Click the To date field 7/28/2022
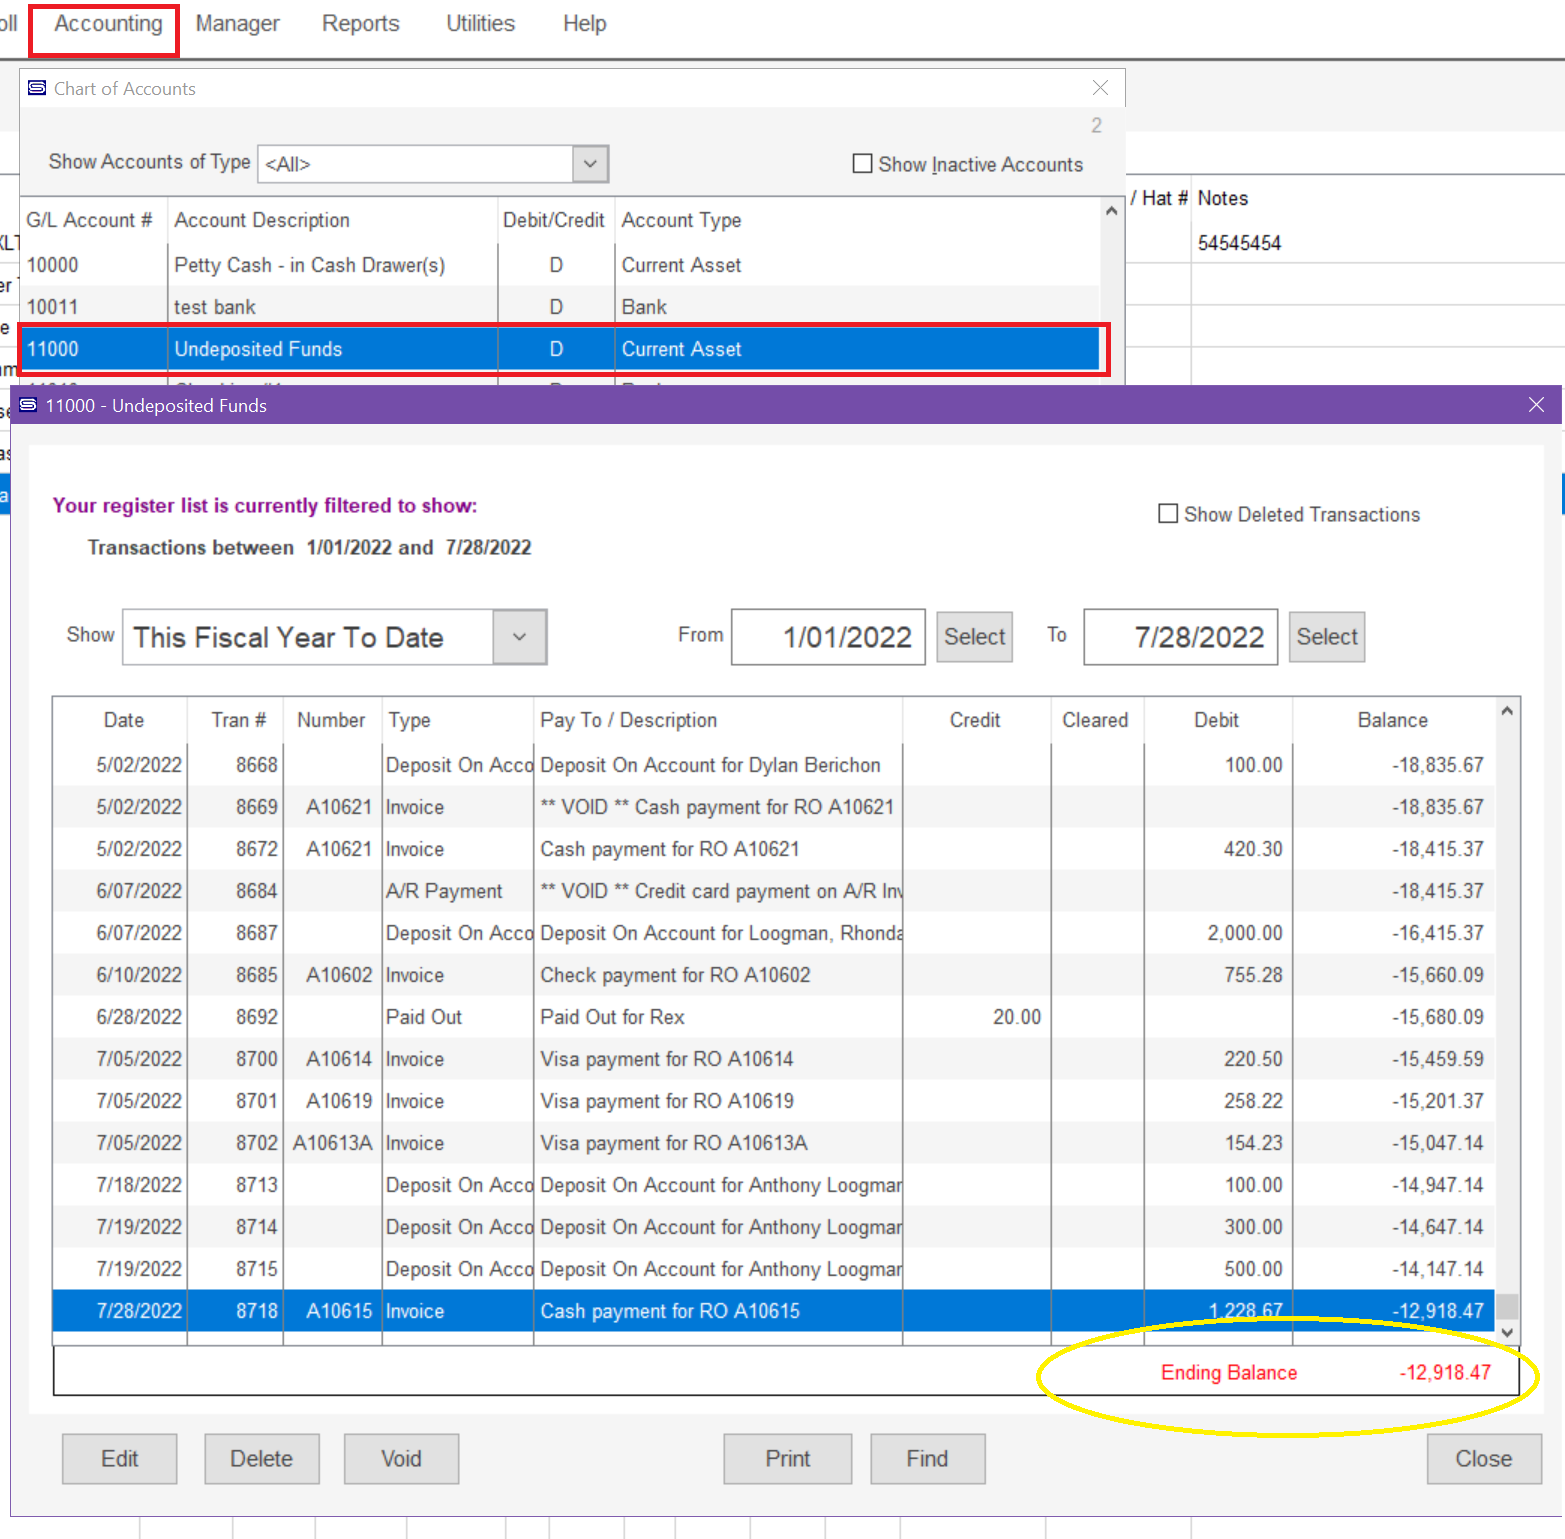 point(1180,637)
